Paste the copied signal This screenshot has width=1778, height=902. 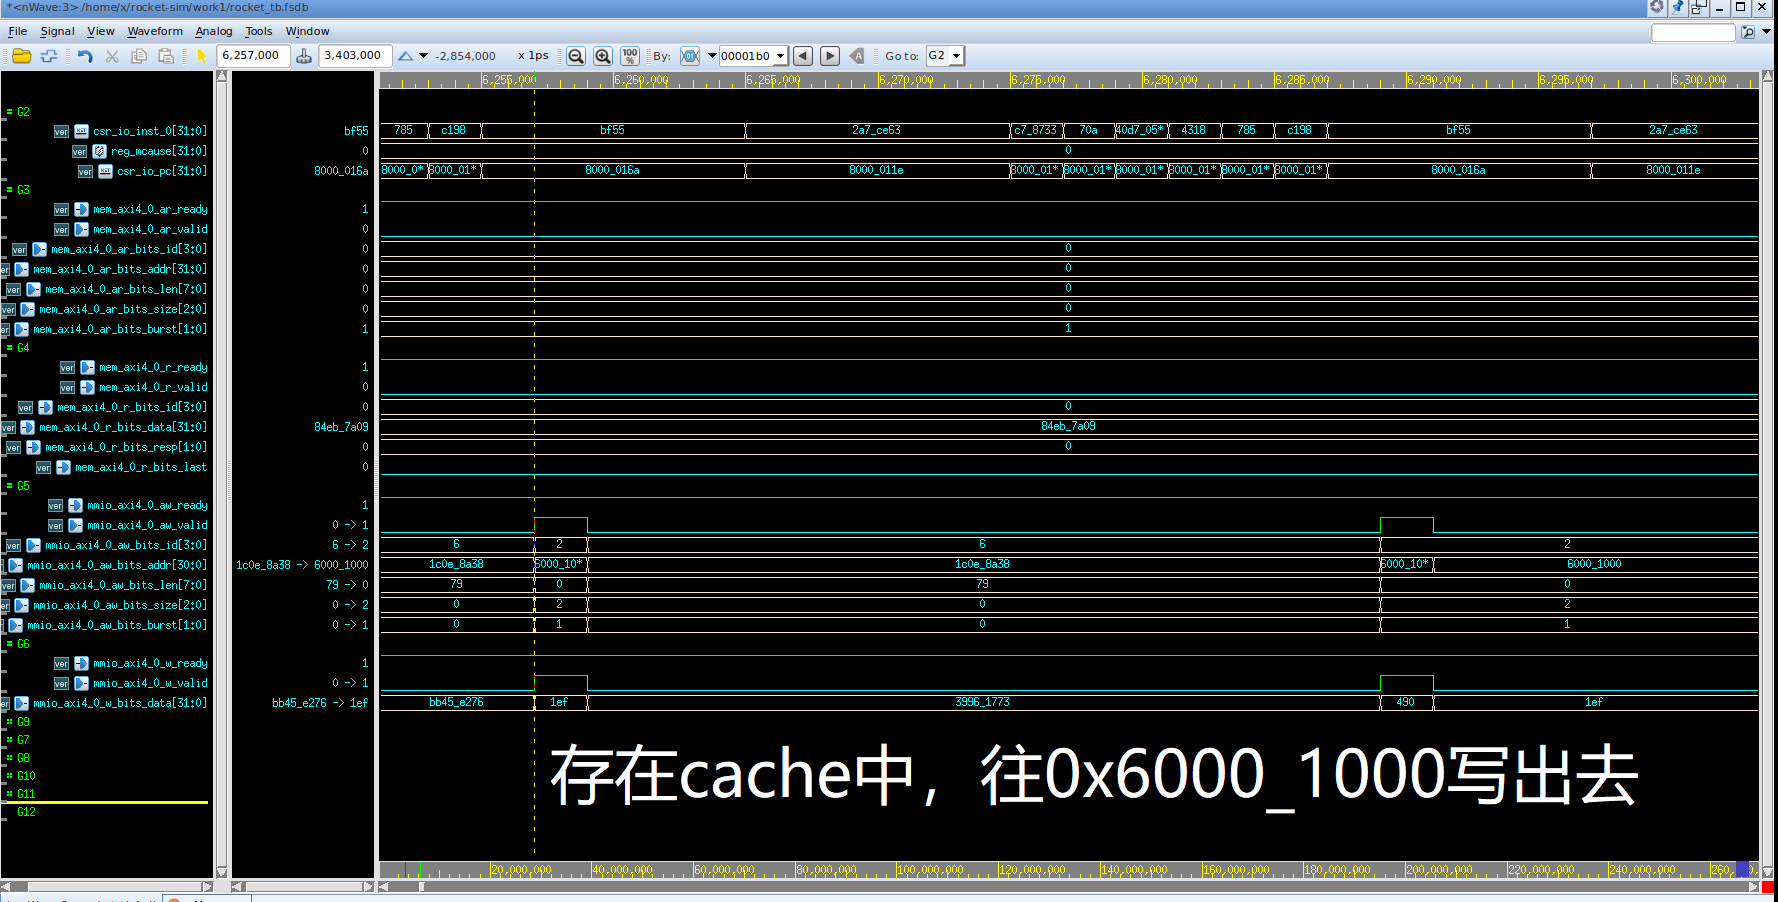tap(164, 55)
